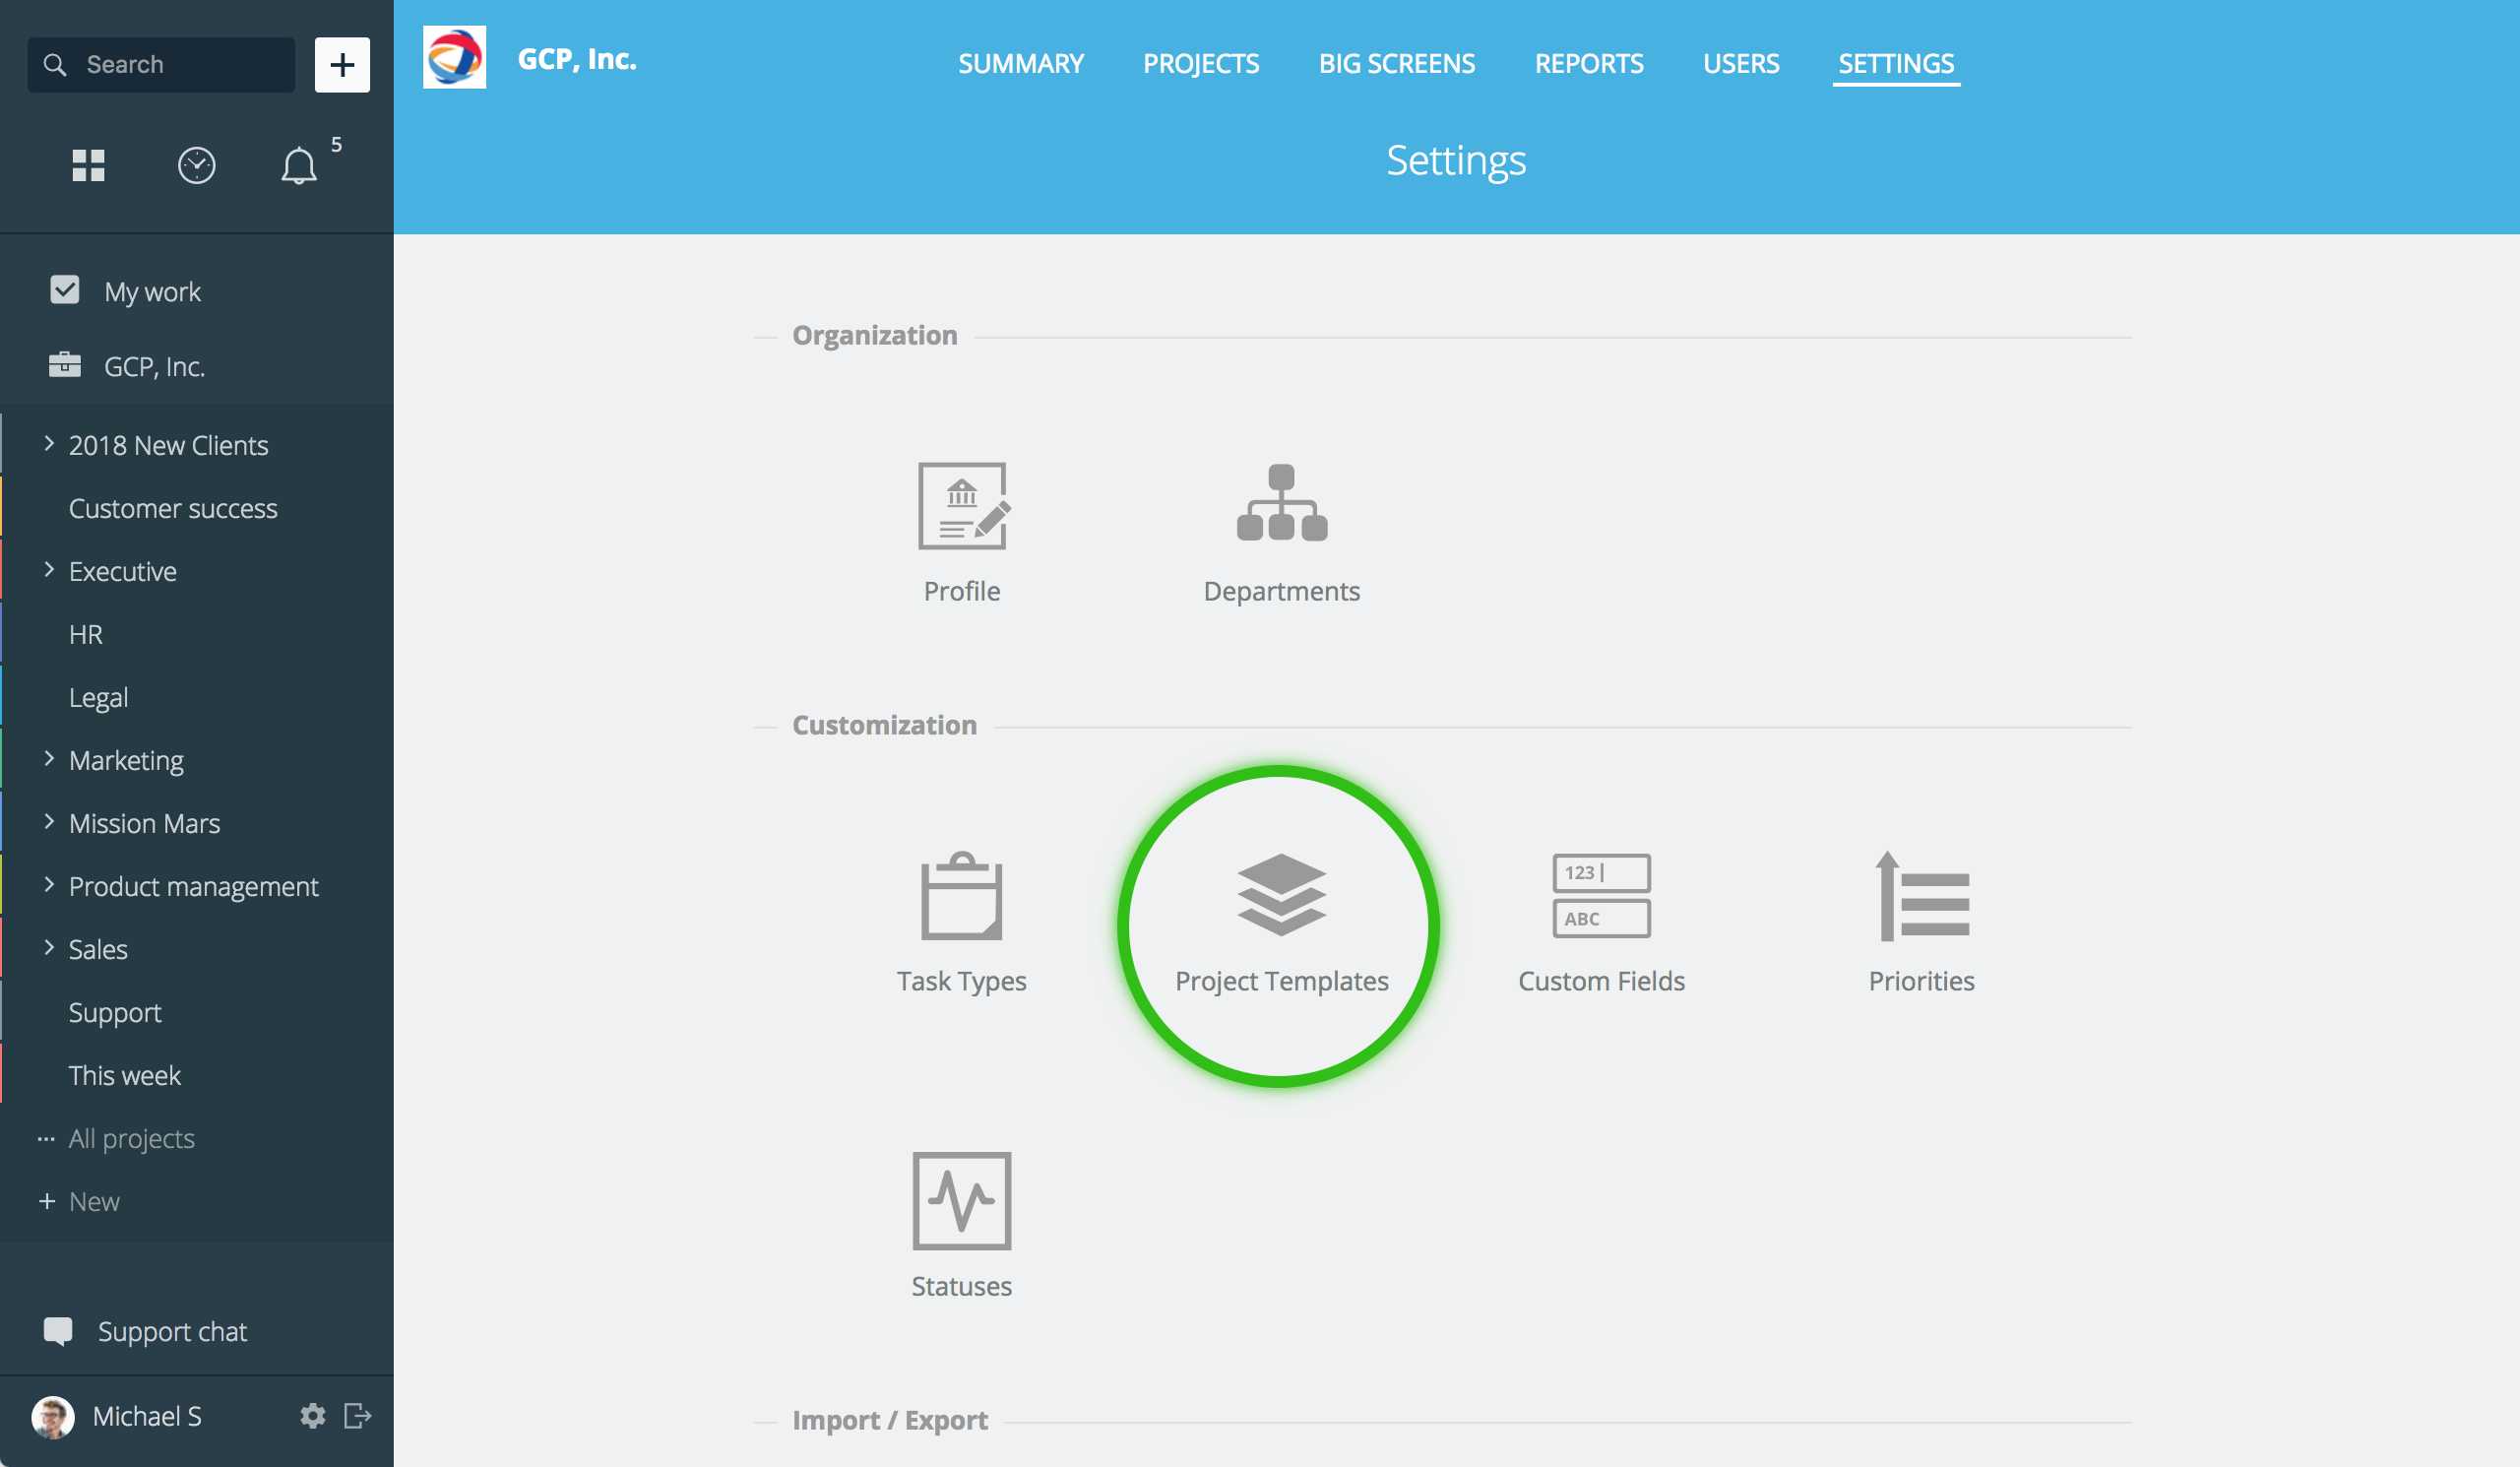Click the Custom Fields icon
Screen dimensions: 2520x1467
tap(1600, 896)
